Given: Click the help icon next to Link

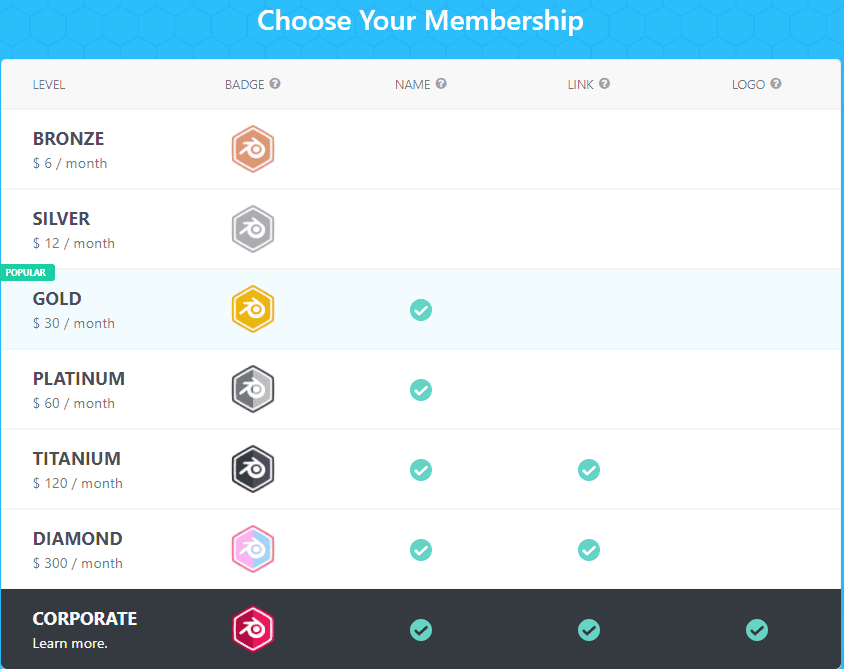Looking at the screenshot, I should coord(605,84).
